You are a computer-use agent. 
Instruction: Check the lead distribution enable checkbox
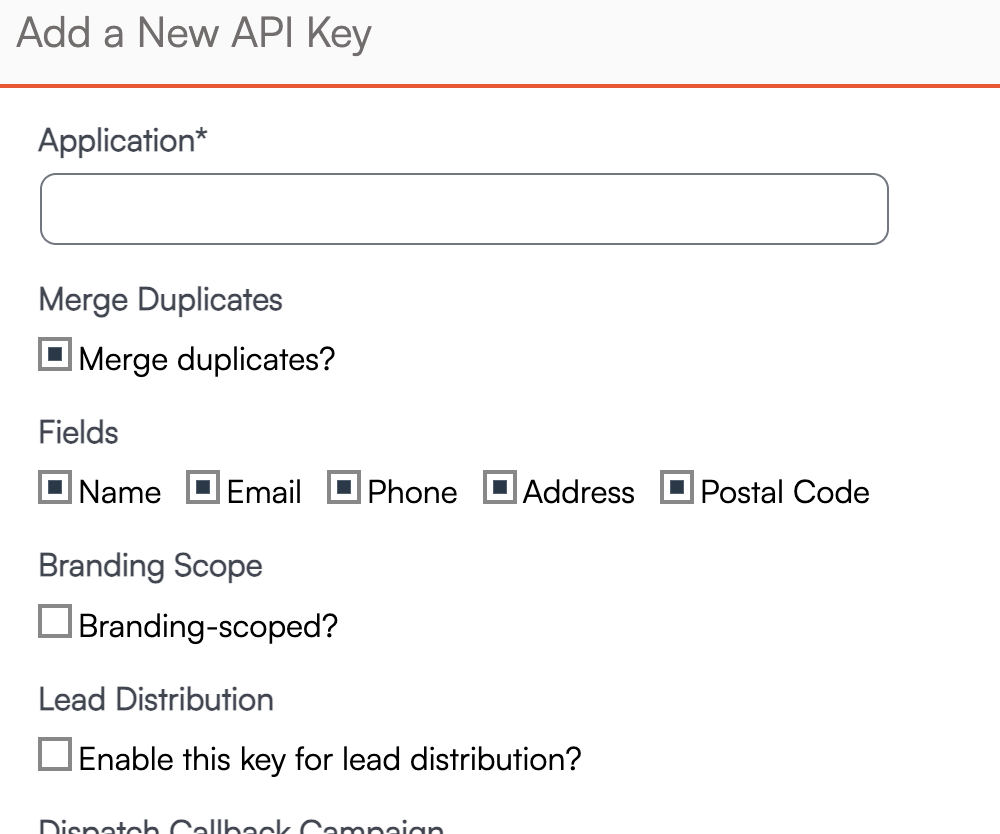pos(55,755)
